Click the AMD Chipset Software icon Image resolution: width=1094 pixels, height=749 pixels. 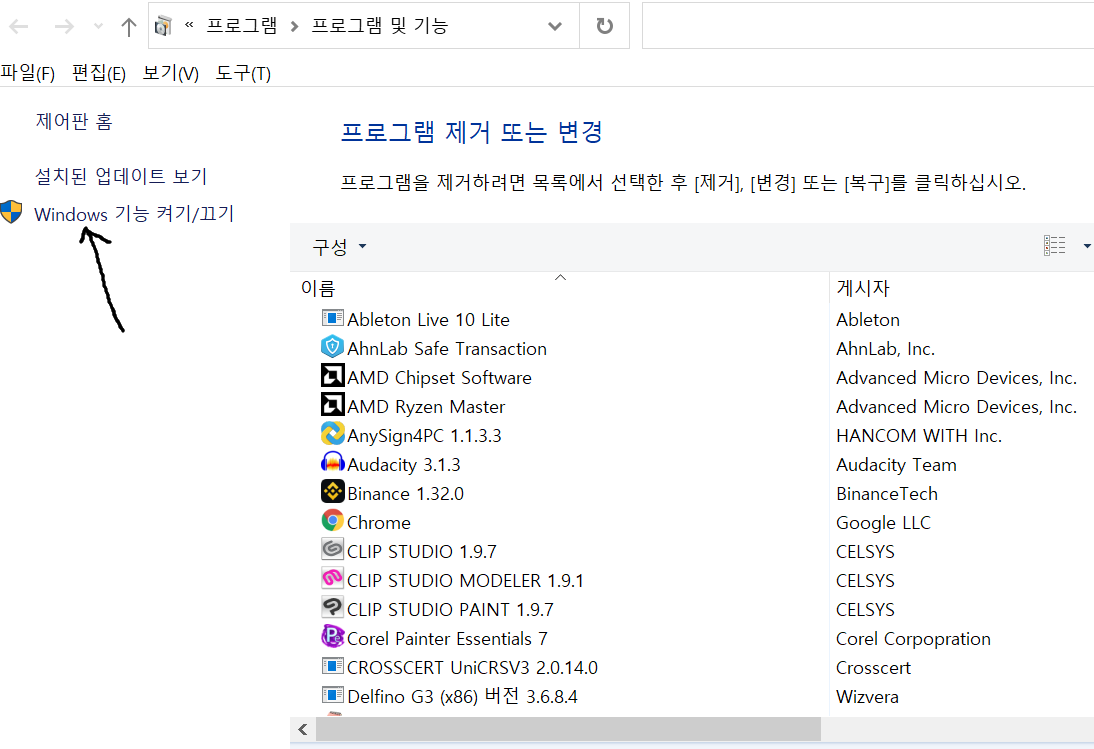tap(332, 376)
